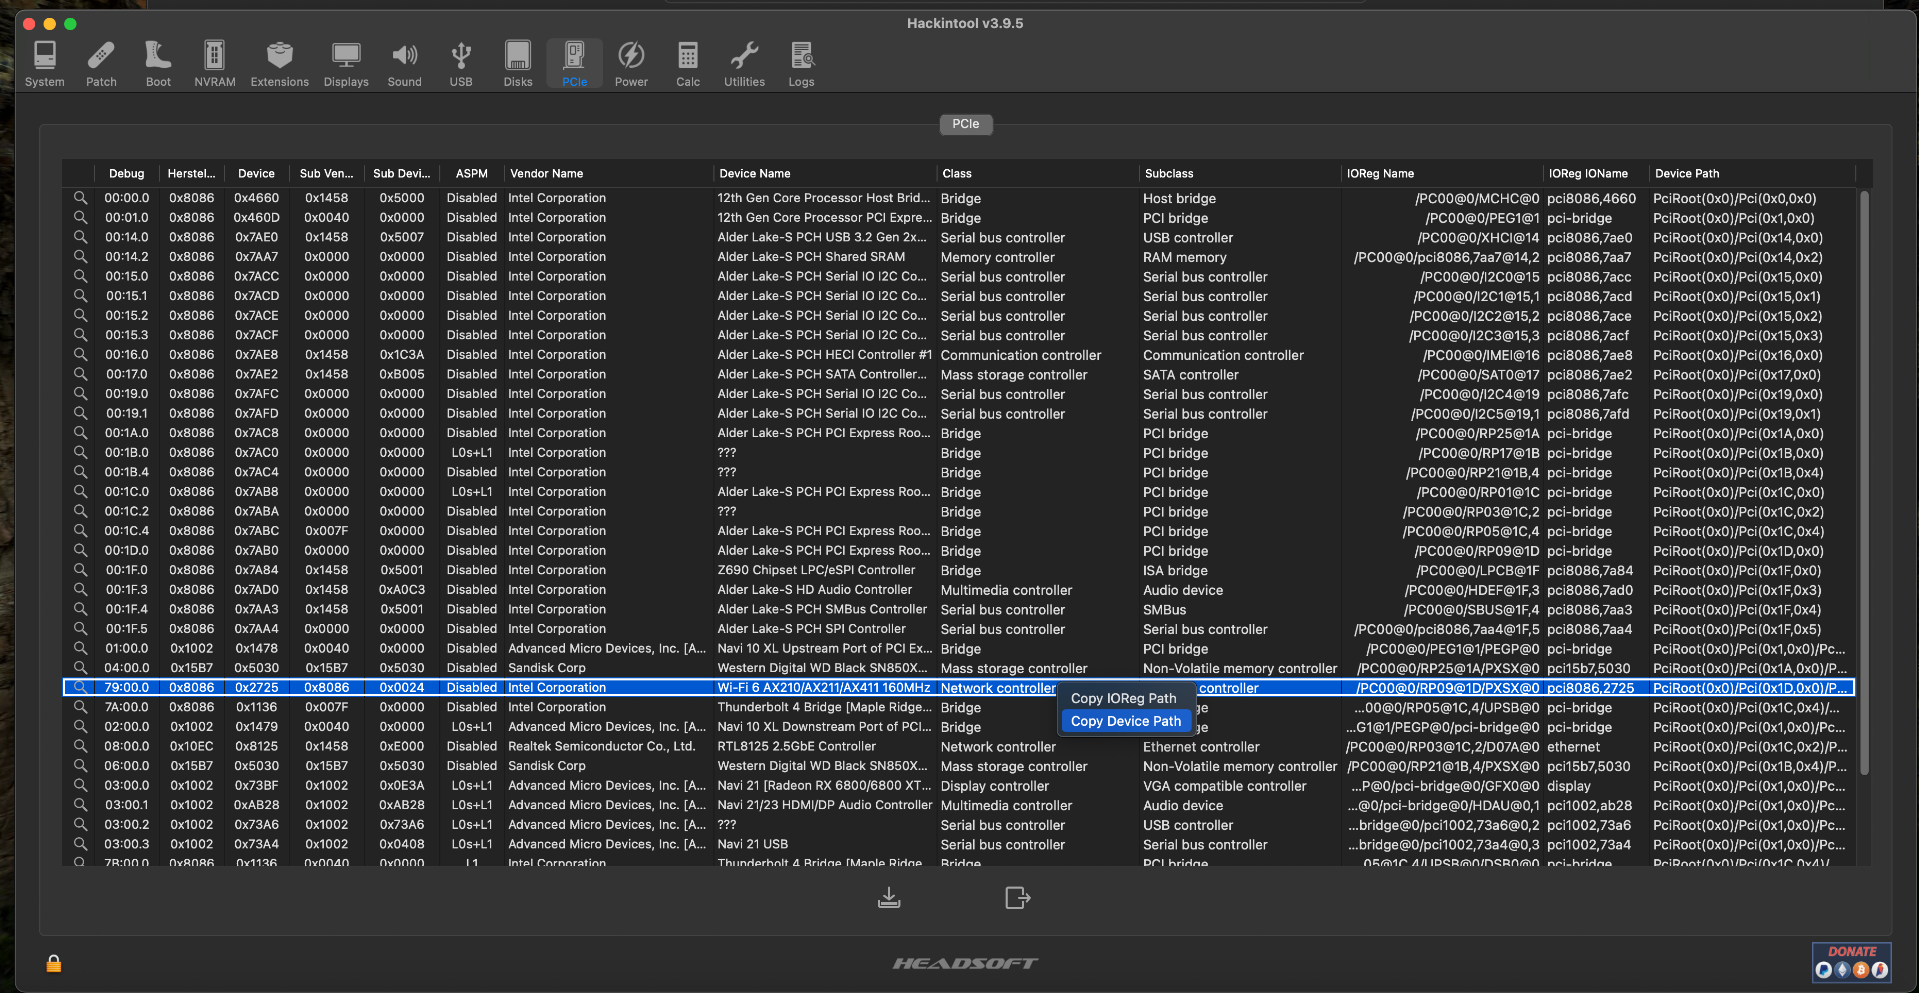Choose Copy IOReg Path from context menu
Screen dimensions: 1919x993
pyautogui.click(x=1123, y=698)
